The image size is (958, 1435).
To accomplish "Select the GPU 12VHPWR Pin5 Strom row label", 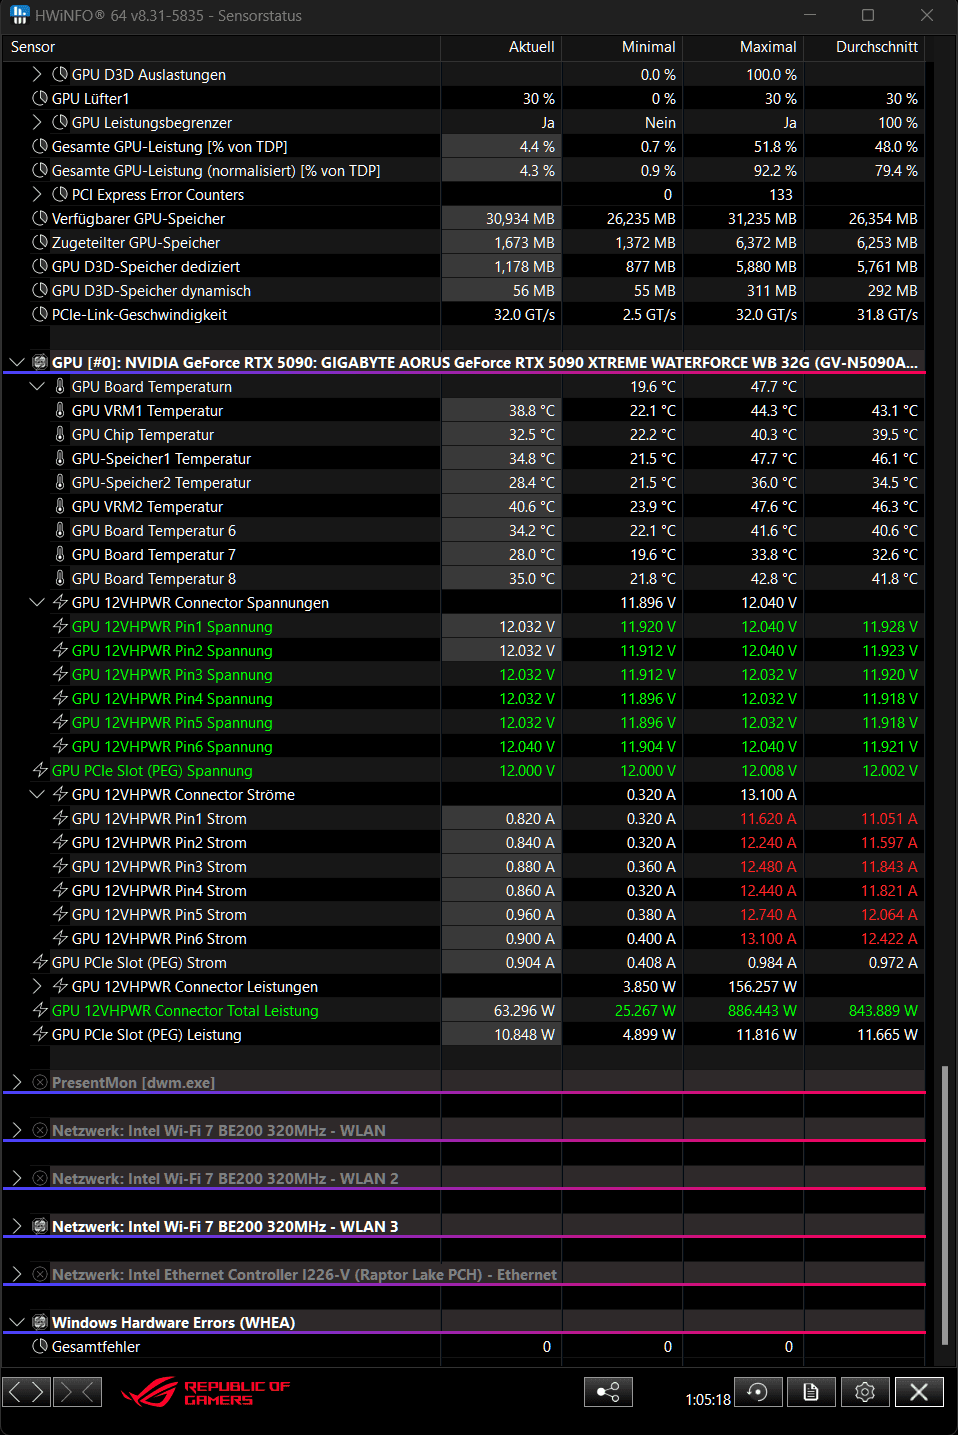I will (159, 915).
